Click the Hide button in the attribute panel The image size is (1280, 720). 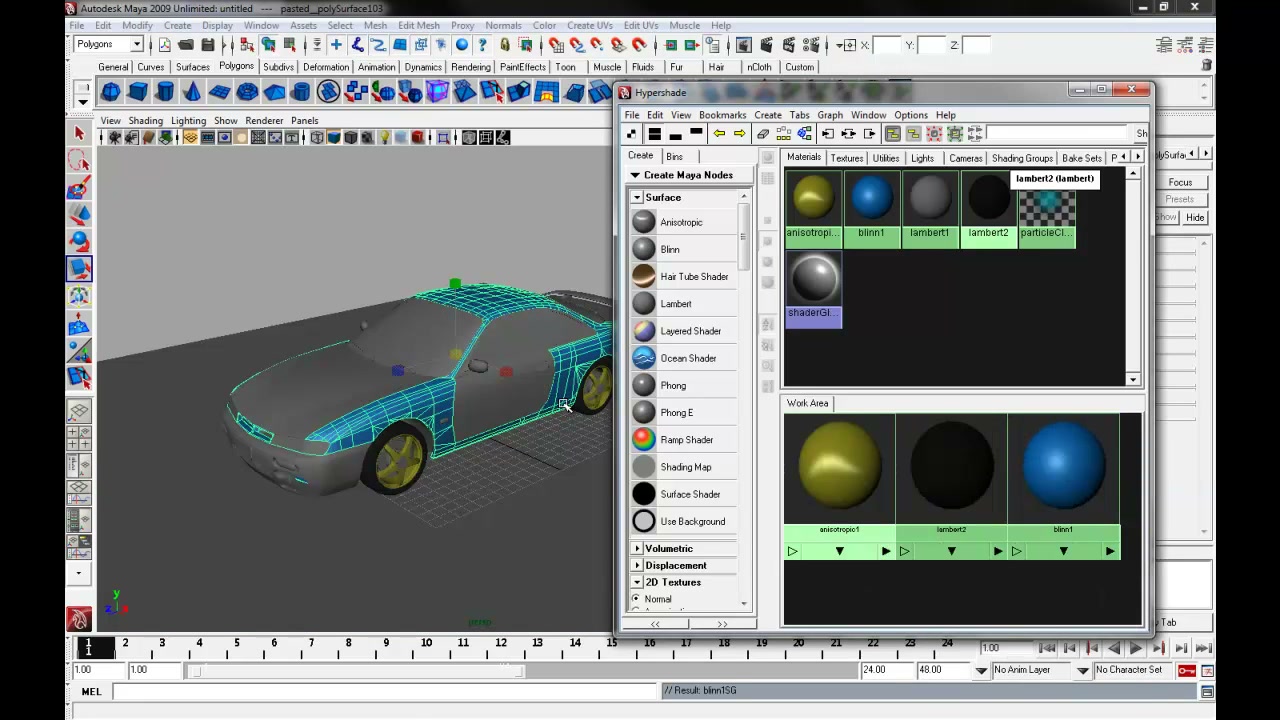(1196, 217)
